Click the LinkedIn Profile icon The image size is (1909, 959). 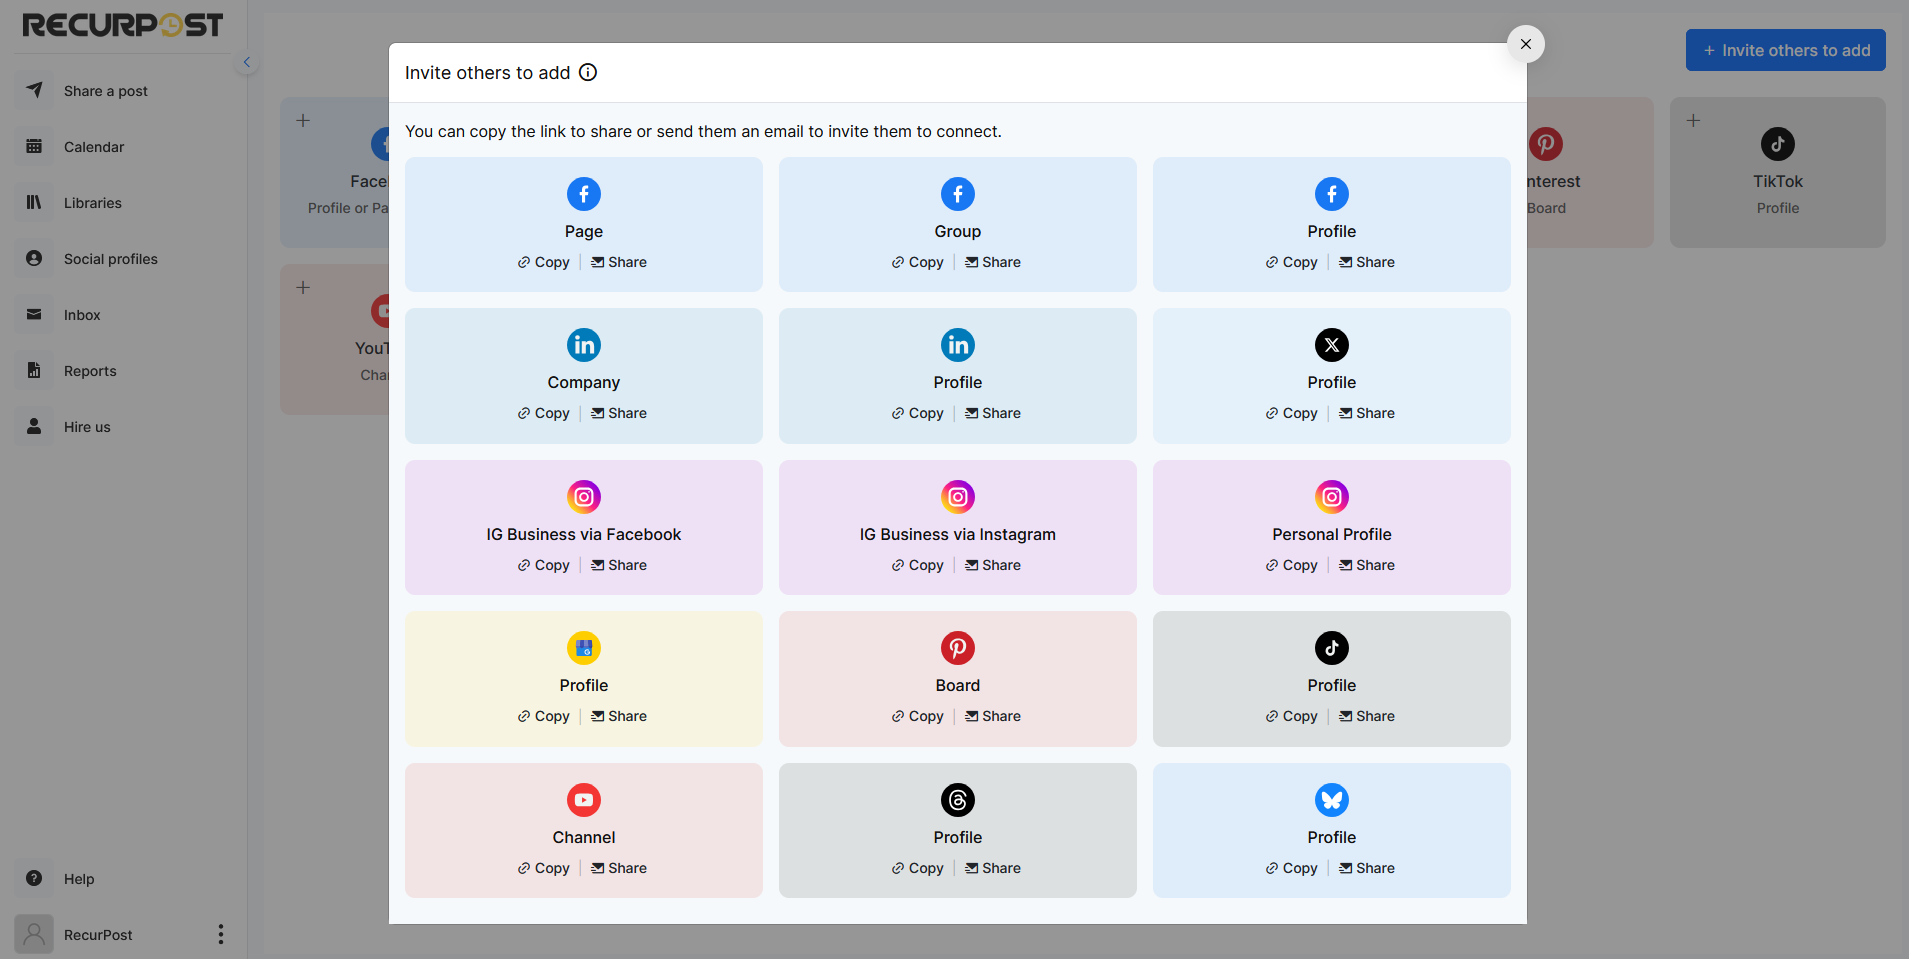click(x=958, y=345)
